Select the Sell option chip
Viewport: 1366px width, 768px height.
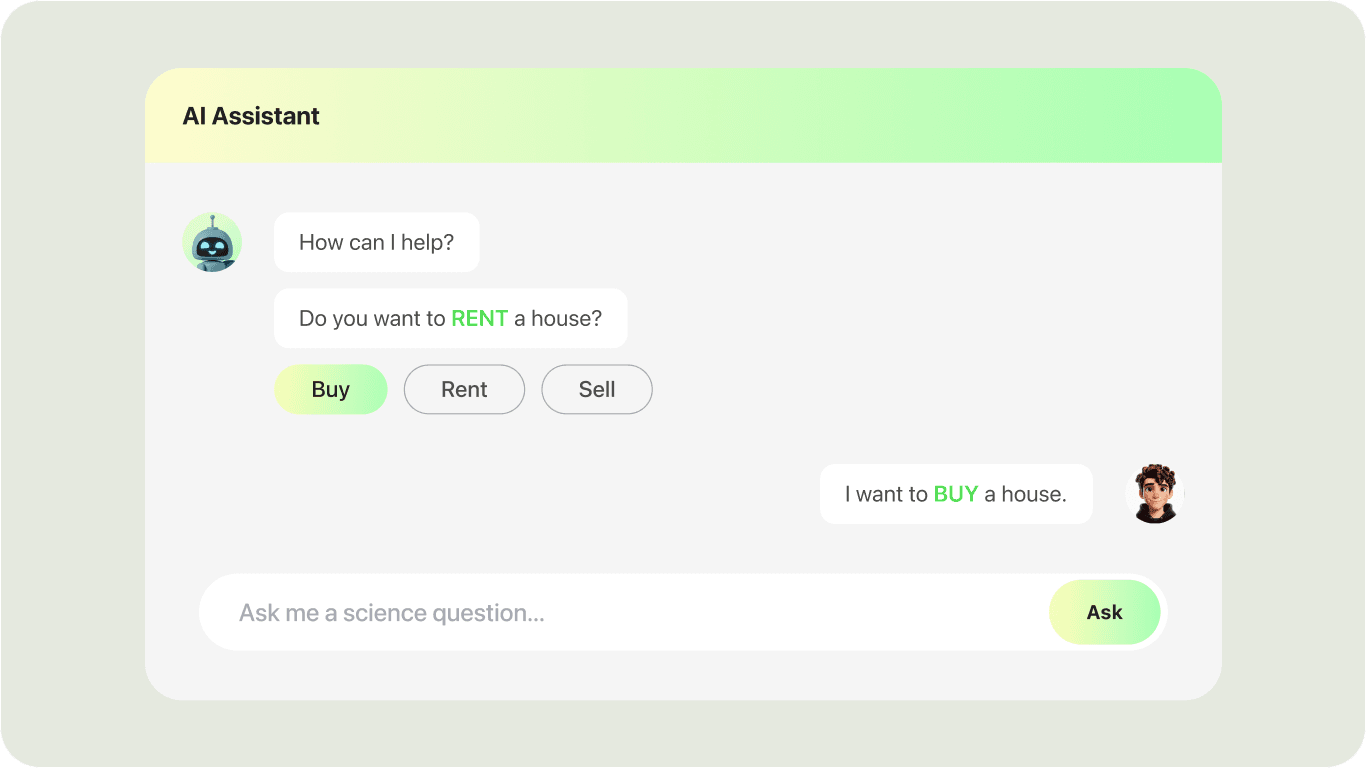[596, 389]
